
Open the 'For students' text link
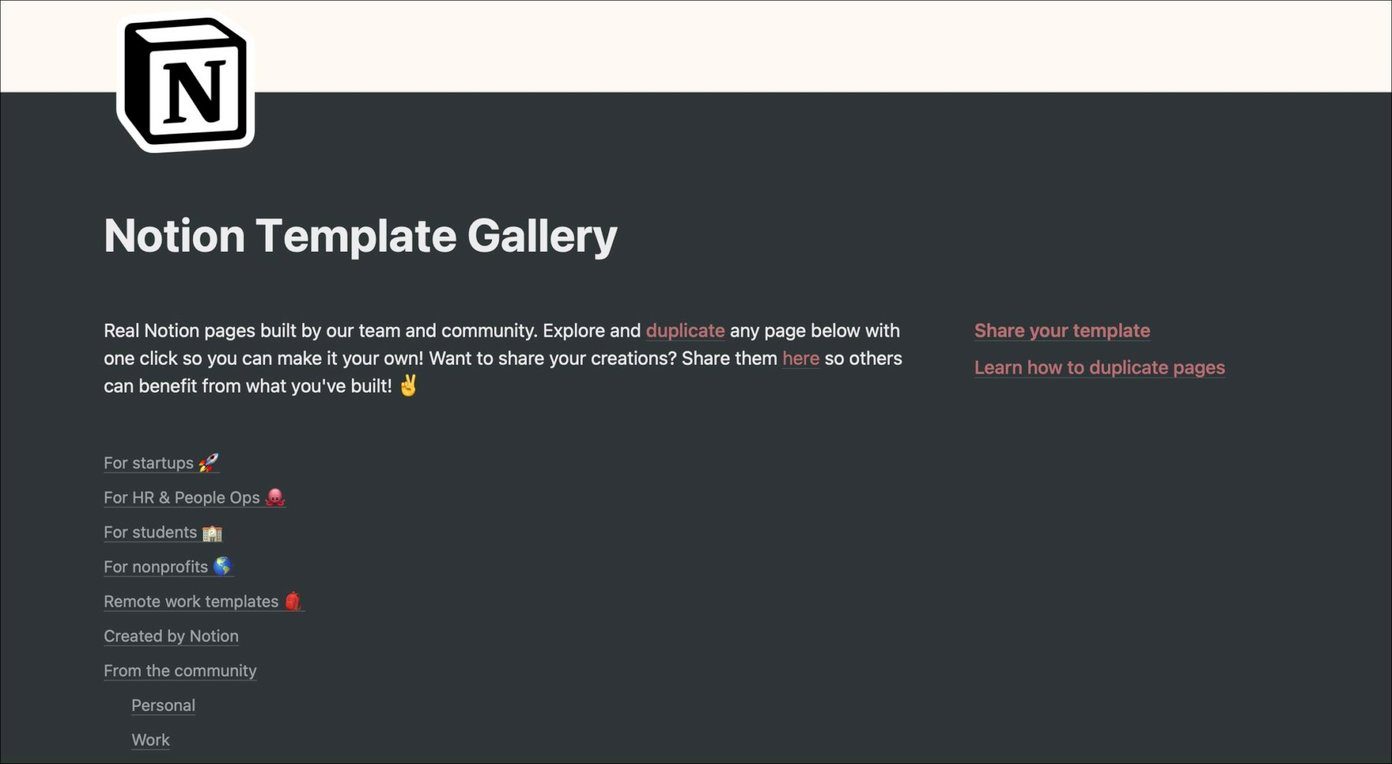click(x=150, y=533)
